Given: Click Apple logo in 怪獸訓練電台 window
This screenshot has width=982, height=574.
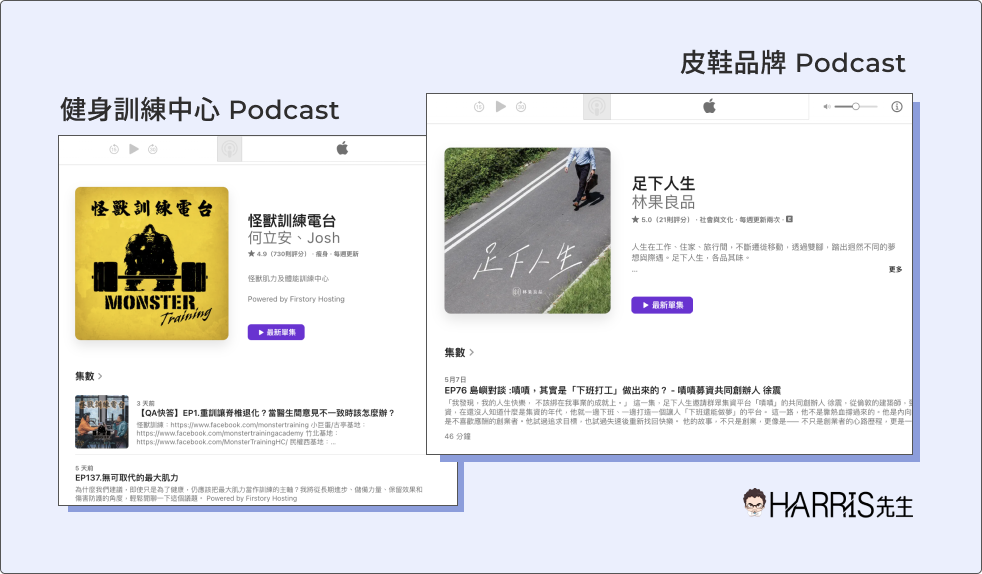Looking at the screenshot, I should pos(342,148).
